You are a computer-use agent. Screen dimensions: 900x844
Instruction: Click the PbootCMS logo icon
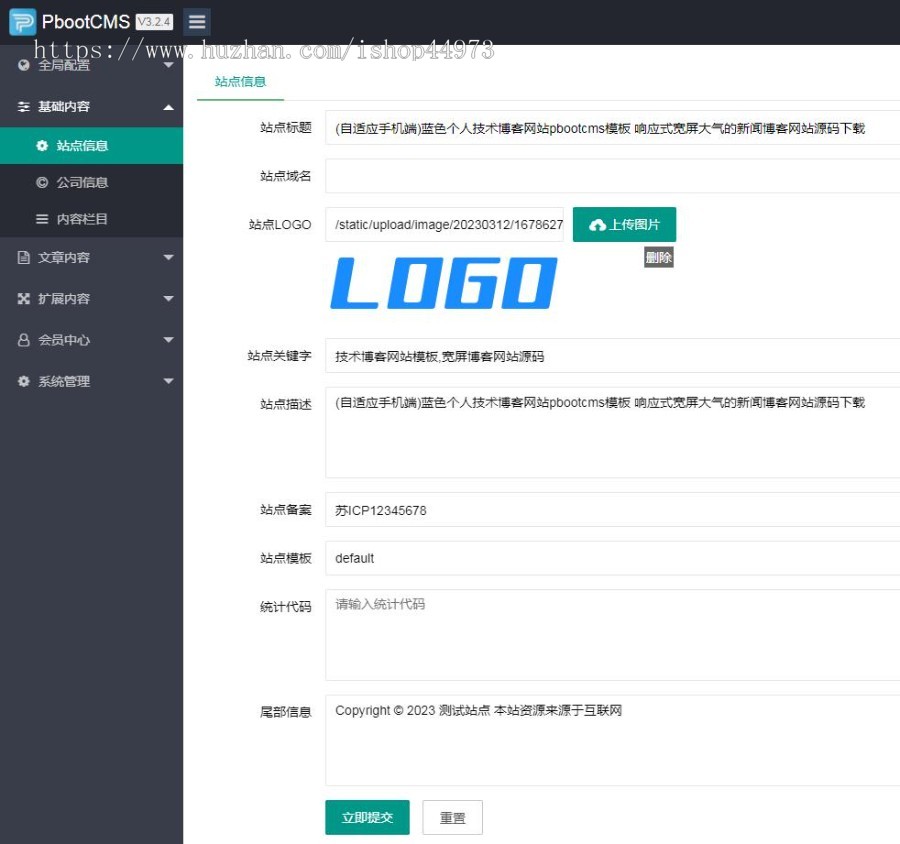coord(22,22)
